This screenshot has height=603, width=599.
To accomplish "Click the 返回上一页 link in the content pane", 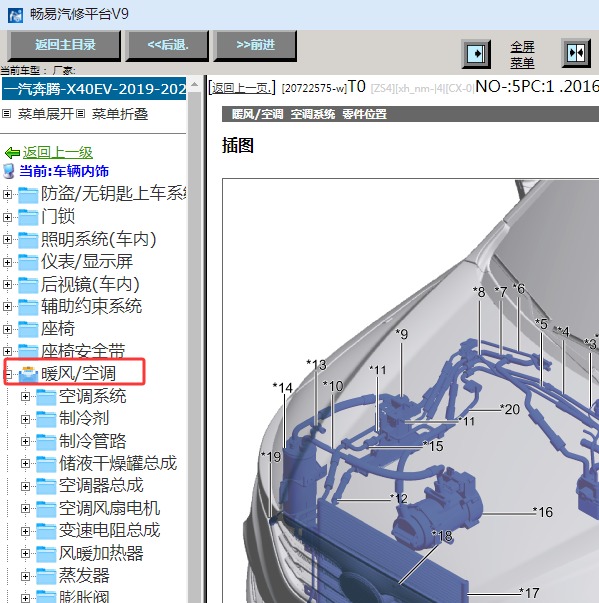I will click(242, 88).
